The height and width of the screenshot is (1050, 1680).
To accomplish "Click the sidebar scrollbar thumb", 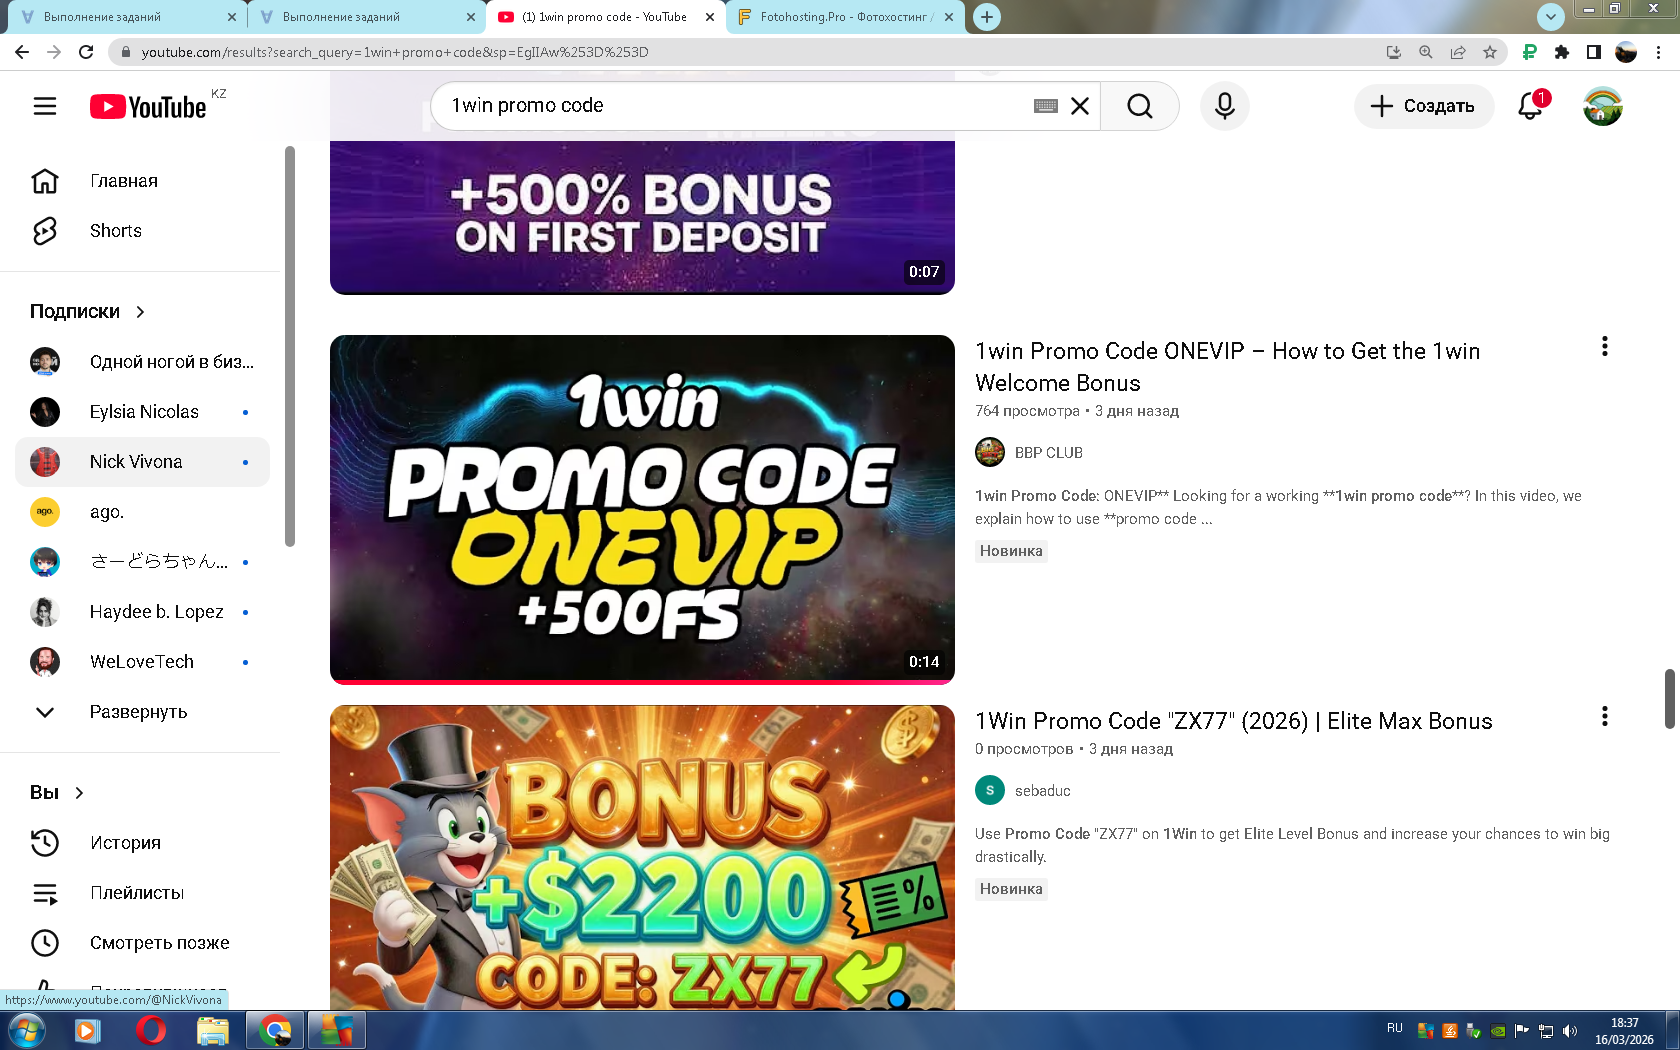I will click(x=290, y=347).
